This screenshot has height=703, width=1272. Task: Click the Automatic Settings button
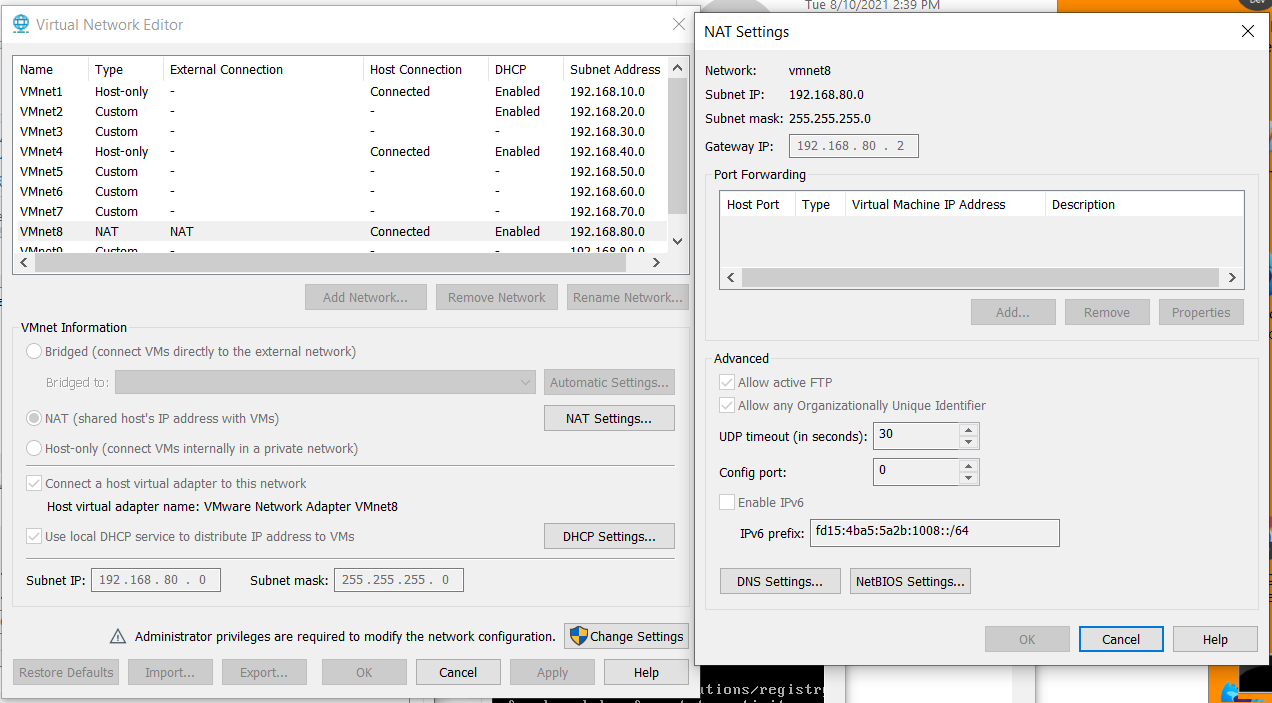click(609, 382)
